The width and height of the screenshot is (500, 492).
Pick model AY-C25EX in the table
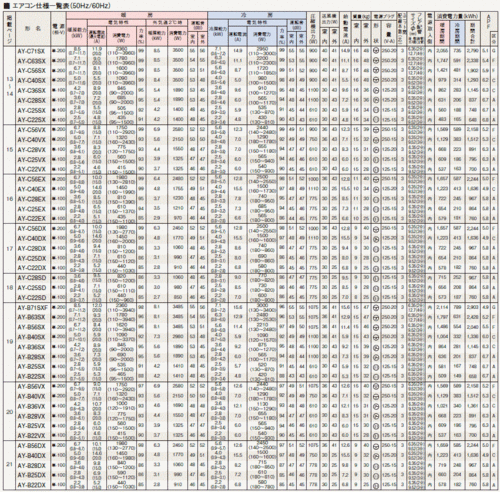[32, 209]
